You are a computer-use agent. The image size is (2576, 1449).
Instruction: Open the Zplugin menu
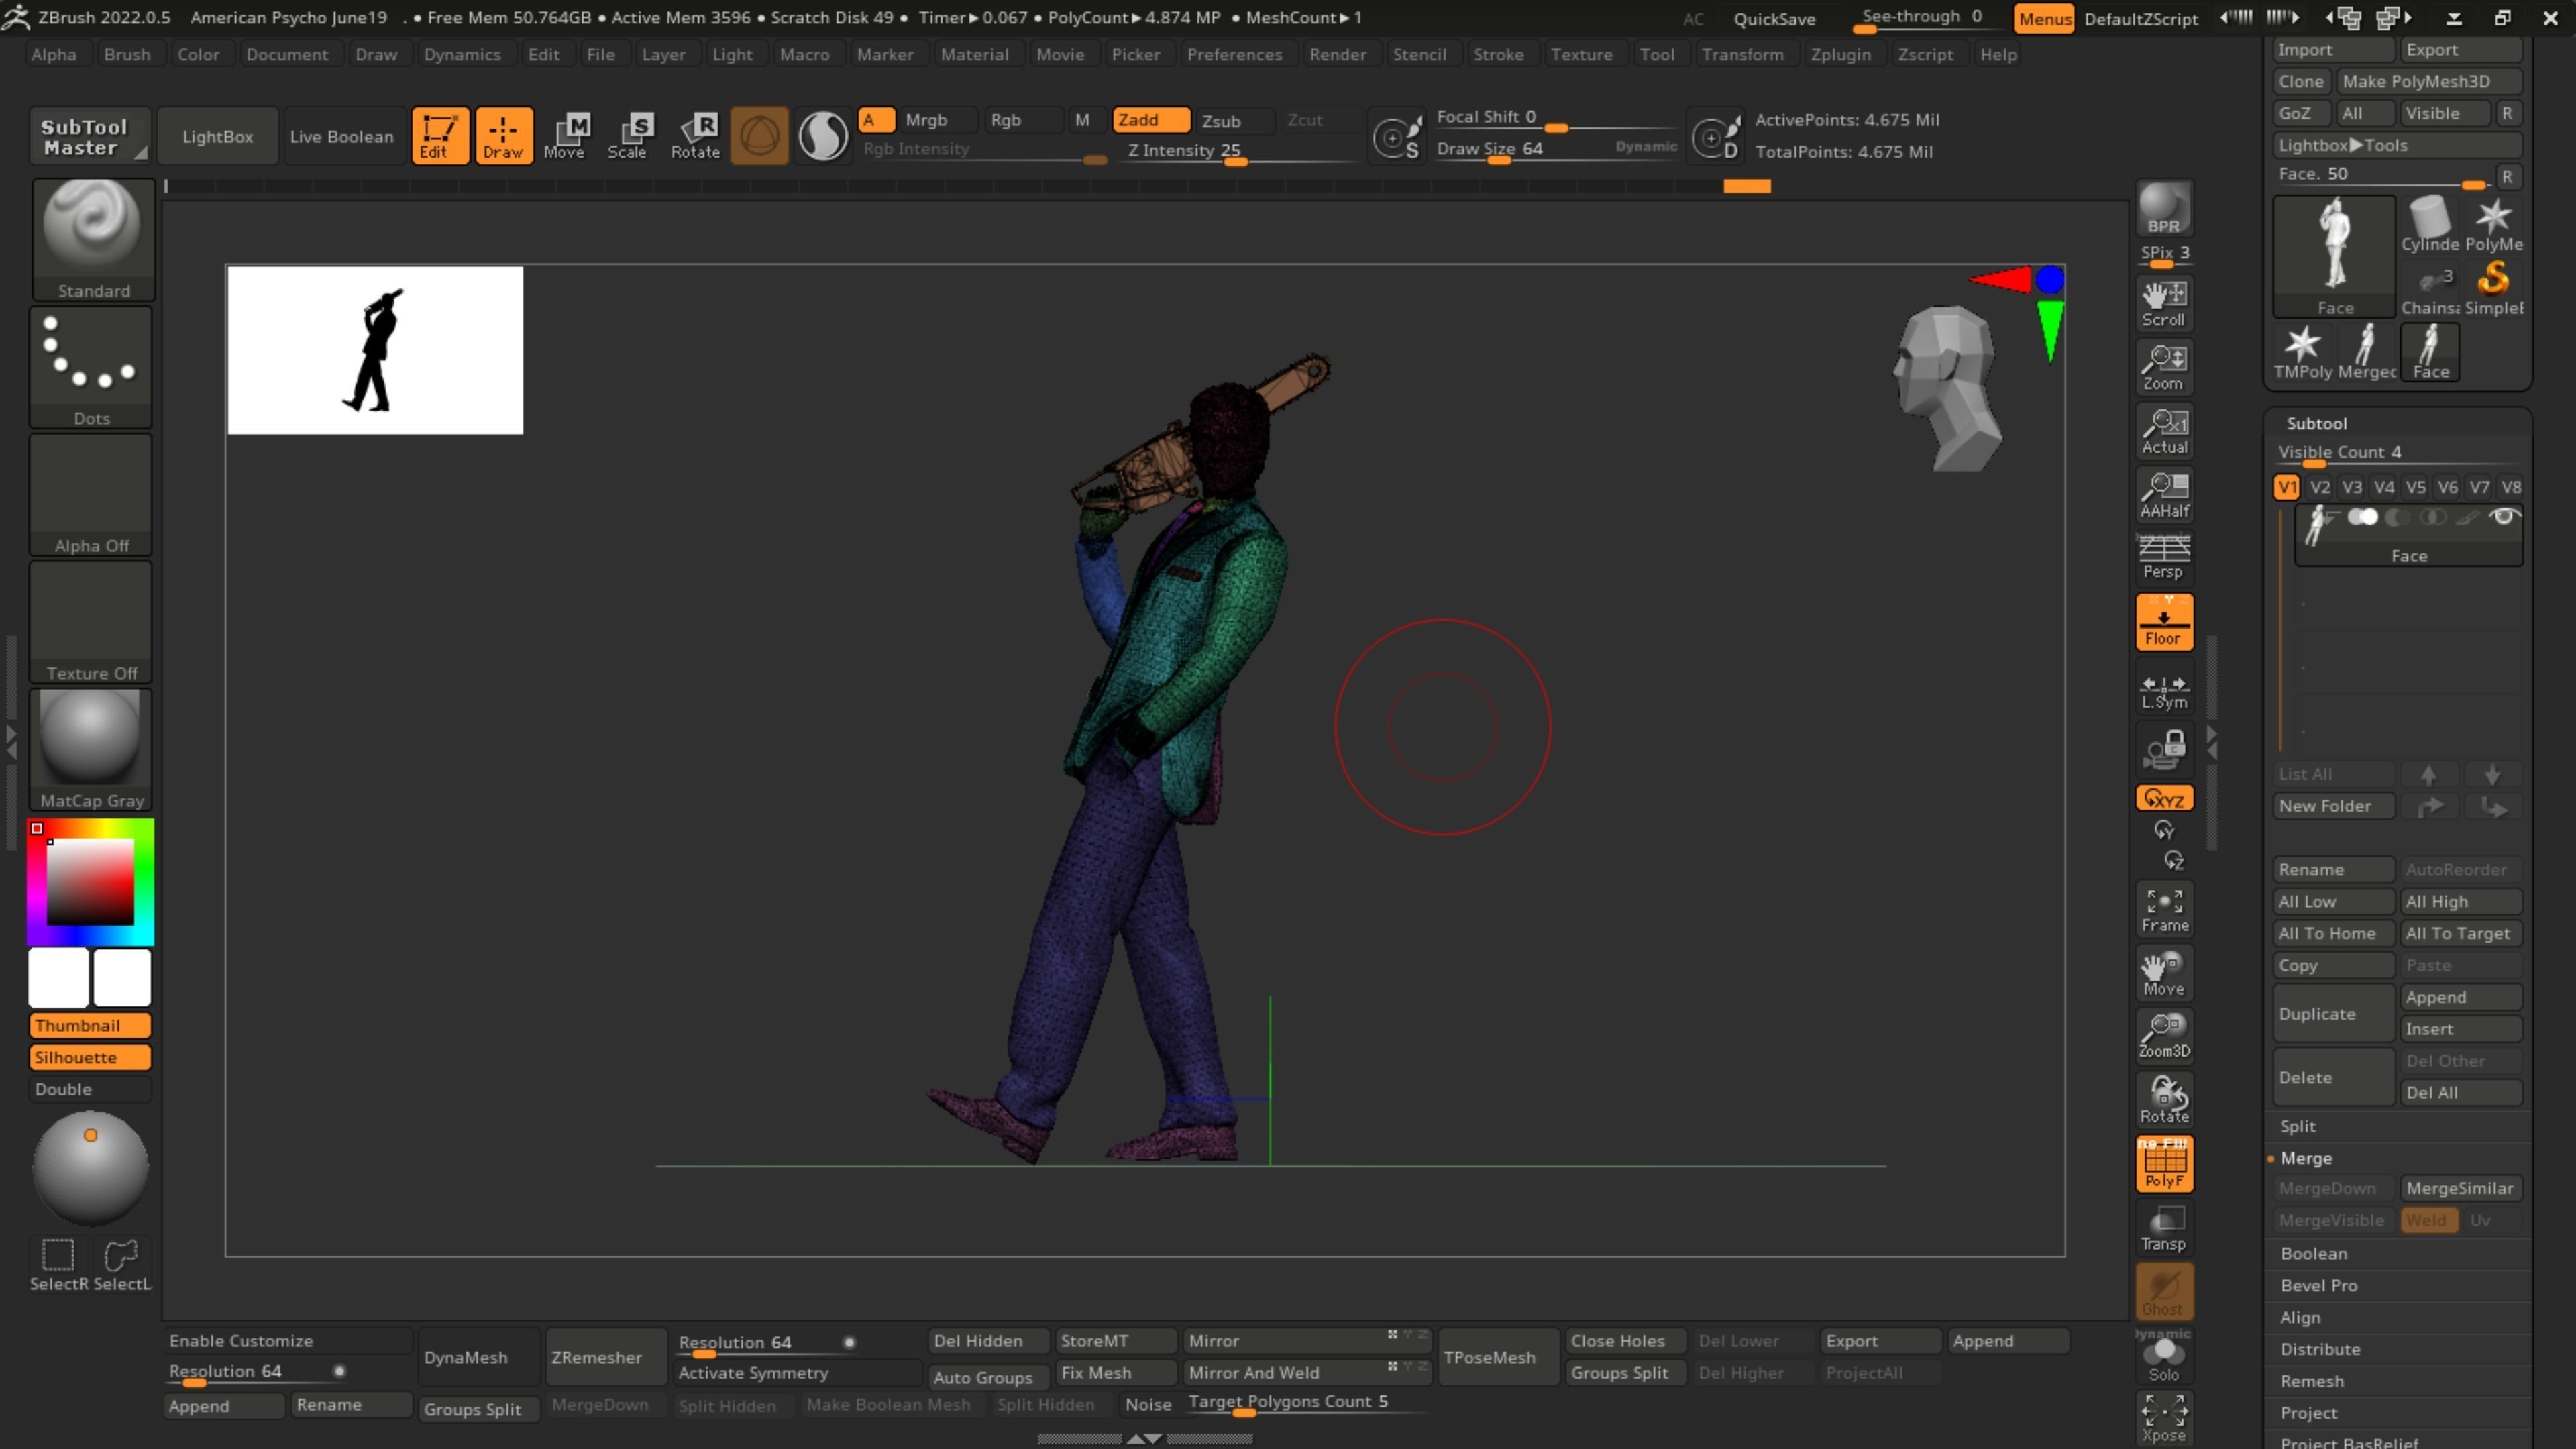(x=1840, y=55)
